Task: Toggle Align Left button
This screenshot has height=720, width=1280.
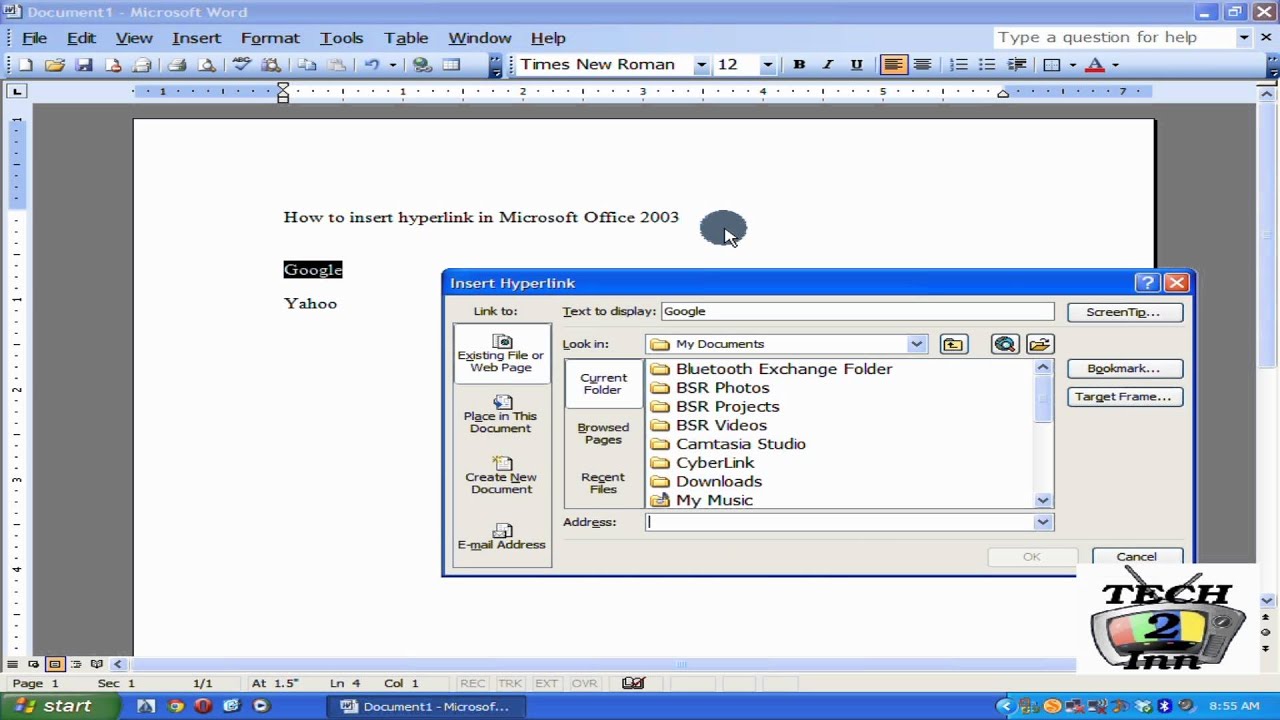Action: click(893, 65)
